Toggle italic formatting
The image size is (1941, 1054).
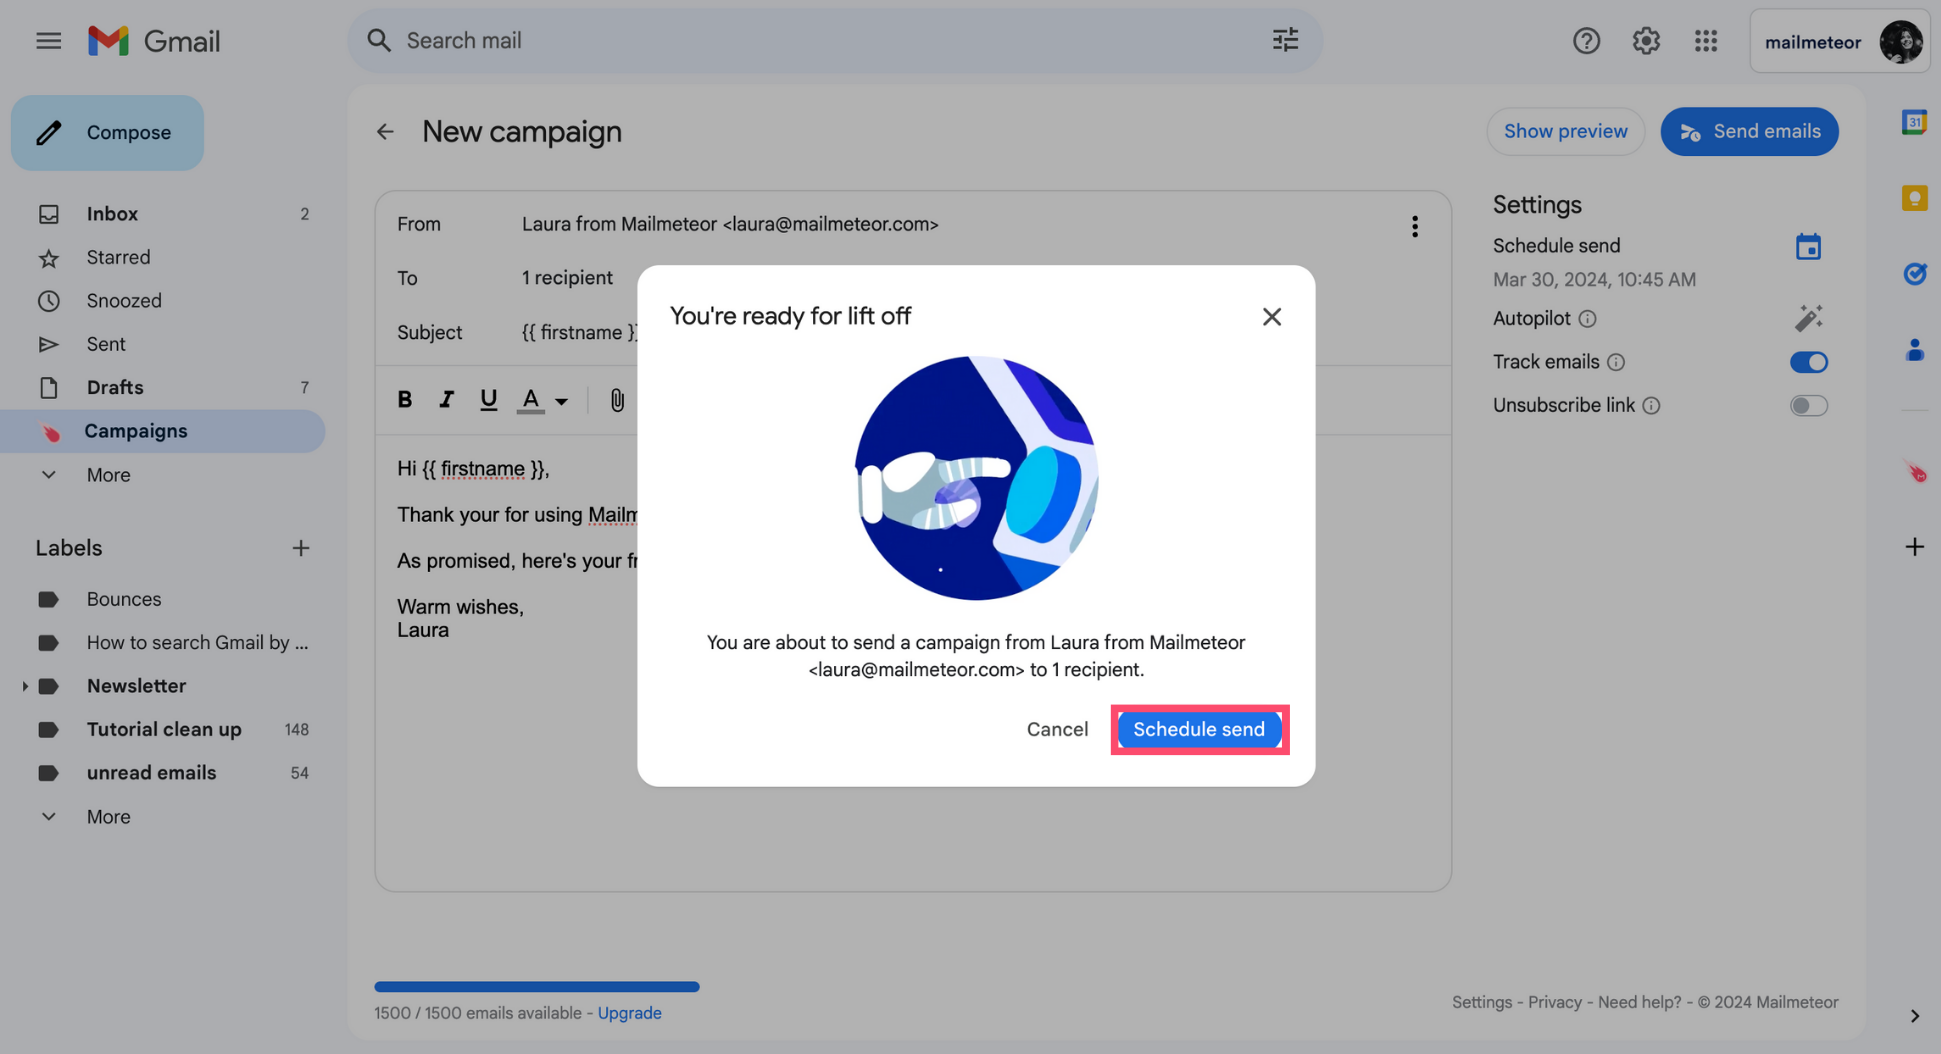[446, 400]
